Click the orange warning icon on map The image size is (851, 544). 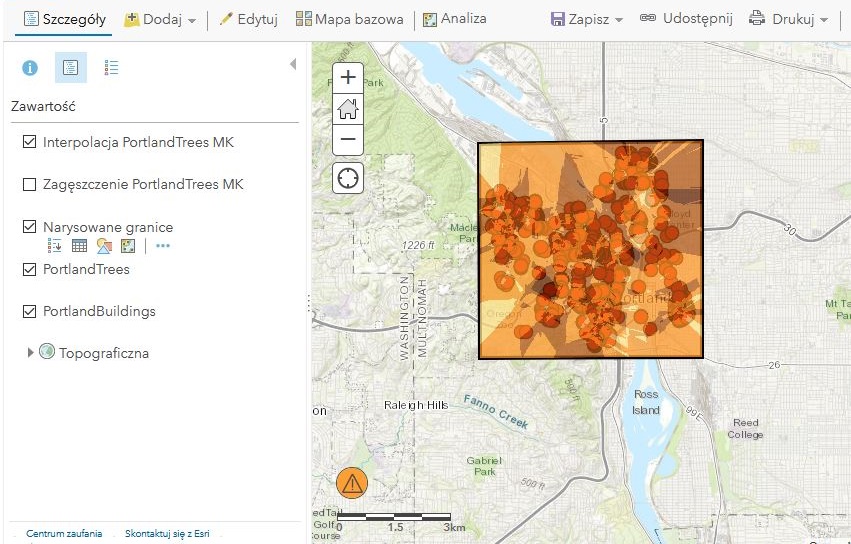coord(352,483)
